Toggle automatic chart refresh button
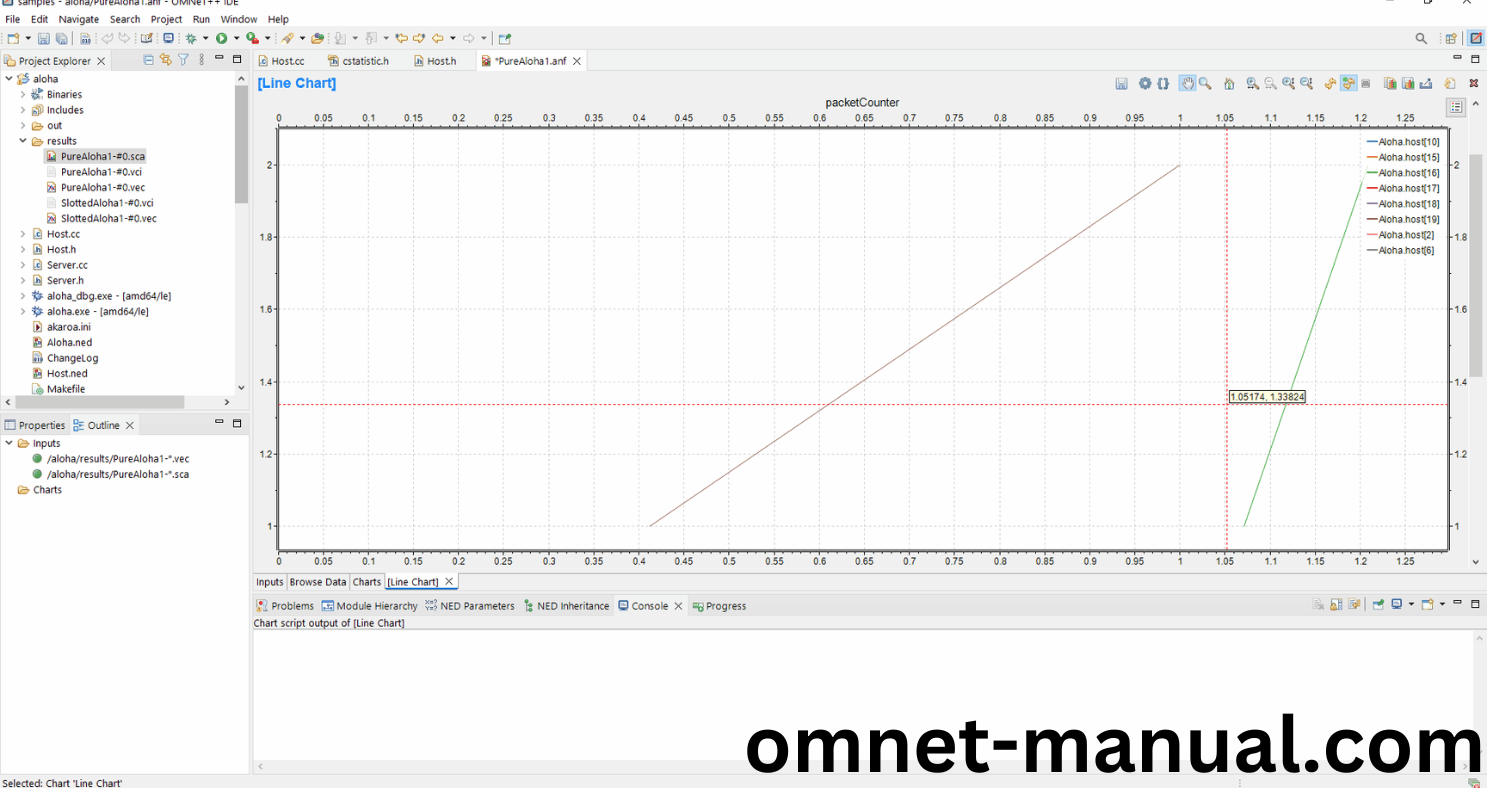Image resolution: width=1487 pixels, height=788 pixels. 1348,83
